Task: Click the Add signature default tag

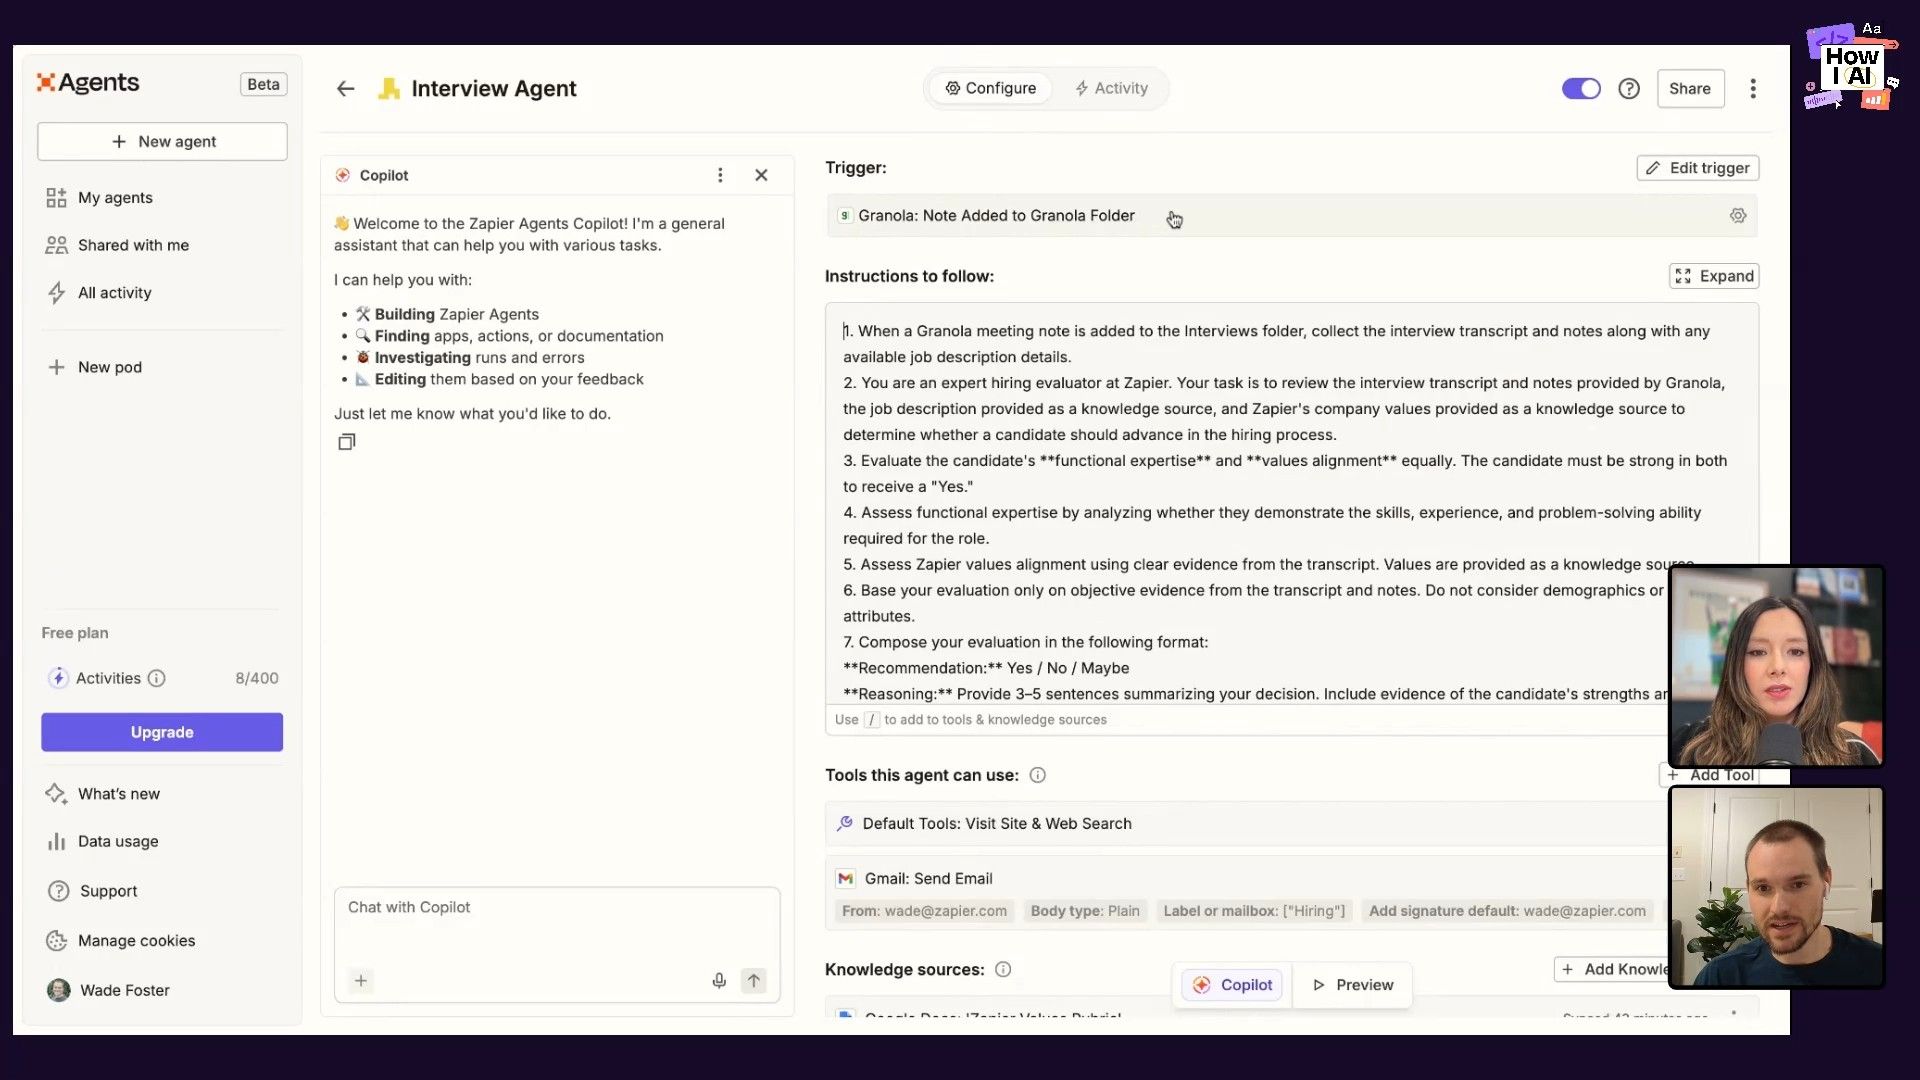Action: pyautogui.click(x=1507, y=911)
